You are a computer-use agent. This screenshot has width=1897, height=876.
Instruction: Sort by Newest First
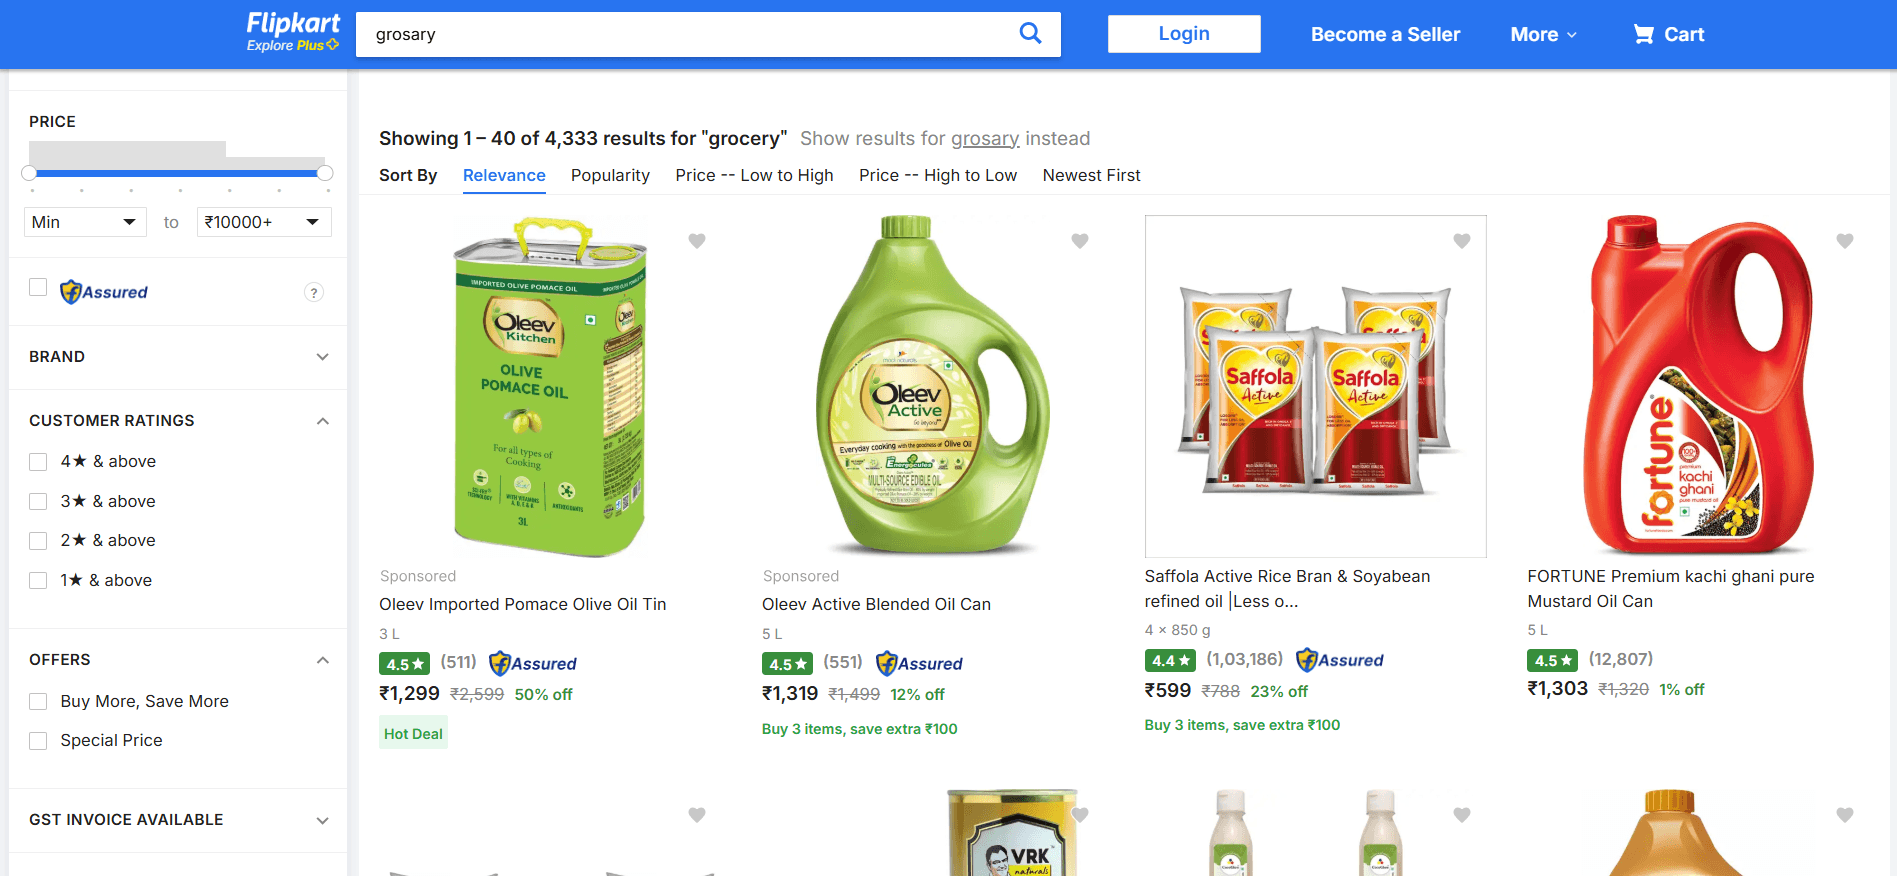pyautogui.click(x=1091, y=175)
